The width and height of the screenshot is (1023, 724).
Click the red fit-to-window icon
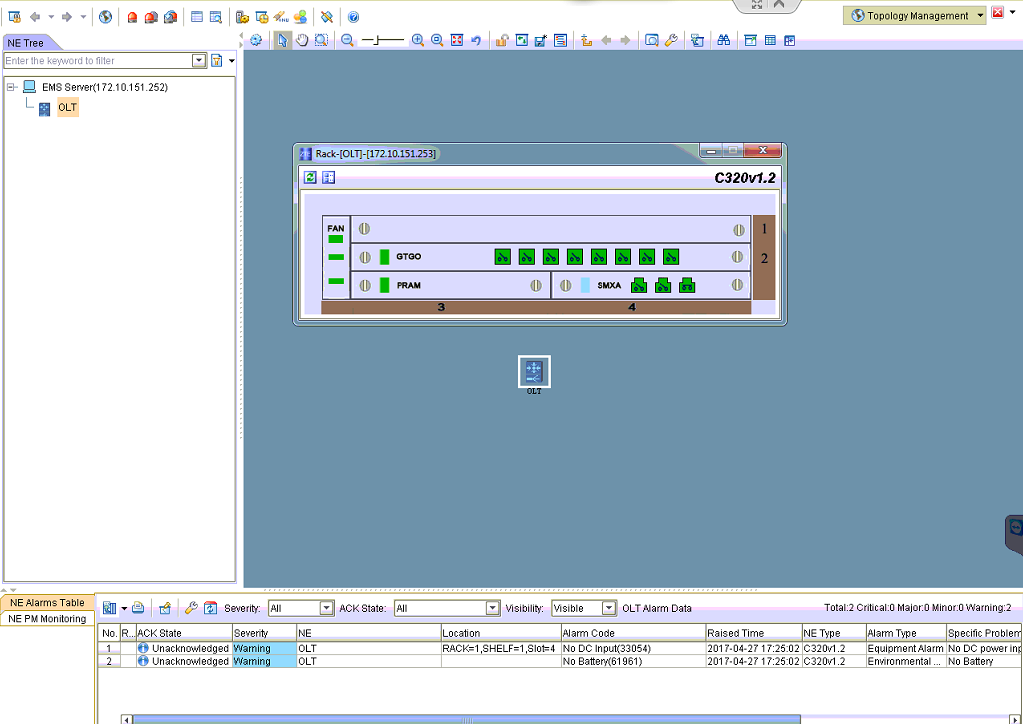click(x=457, y=40)
